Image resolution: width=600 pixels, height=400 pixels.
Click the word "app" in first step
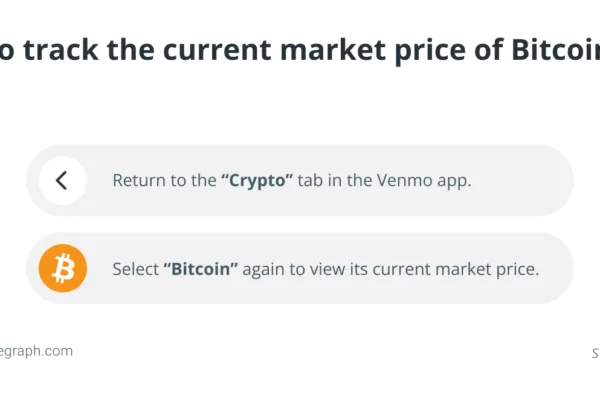coord(453,181)
